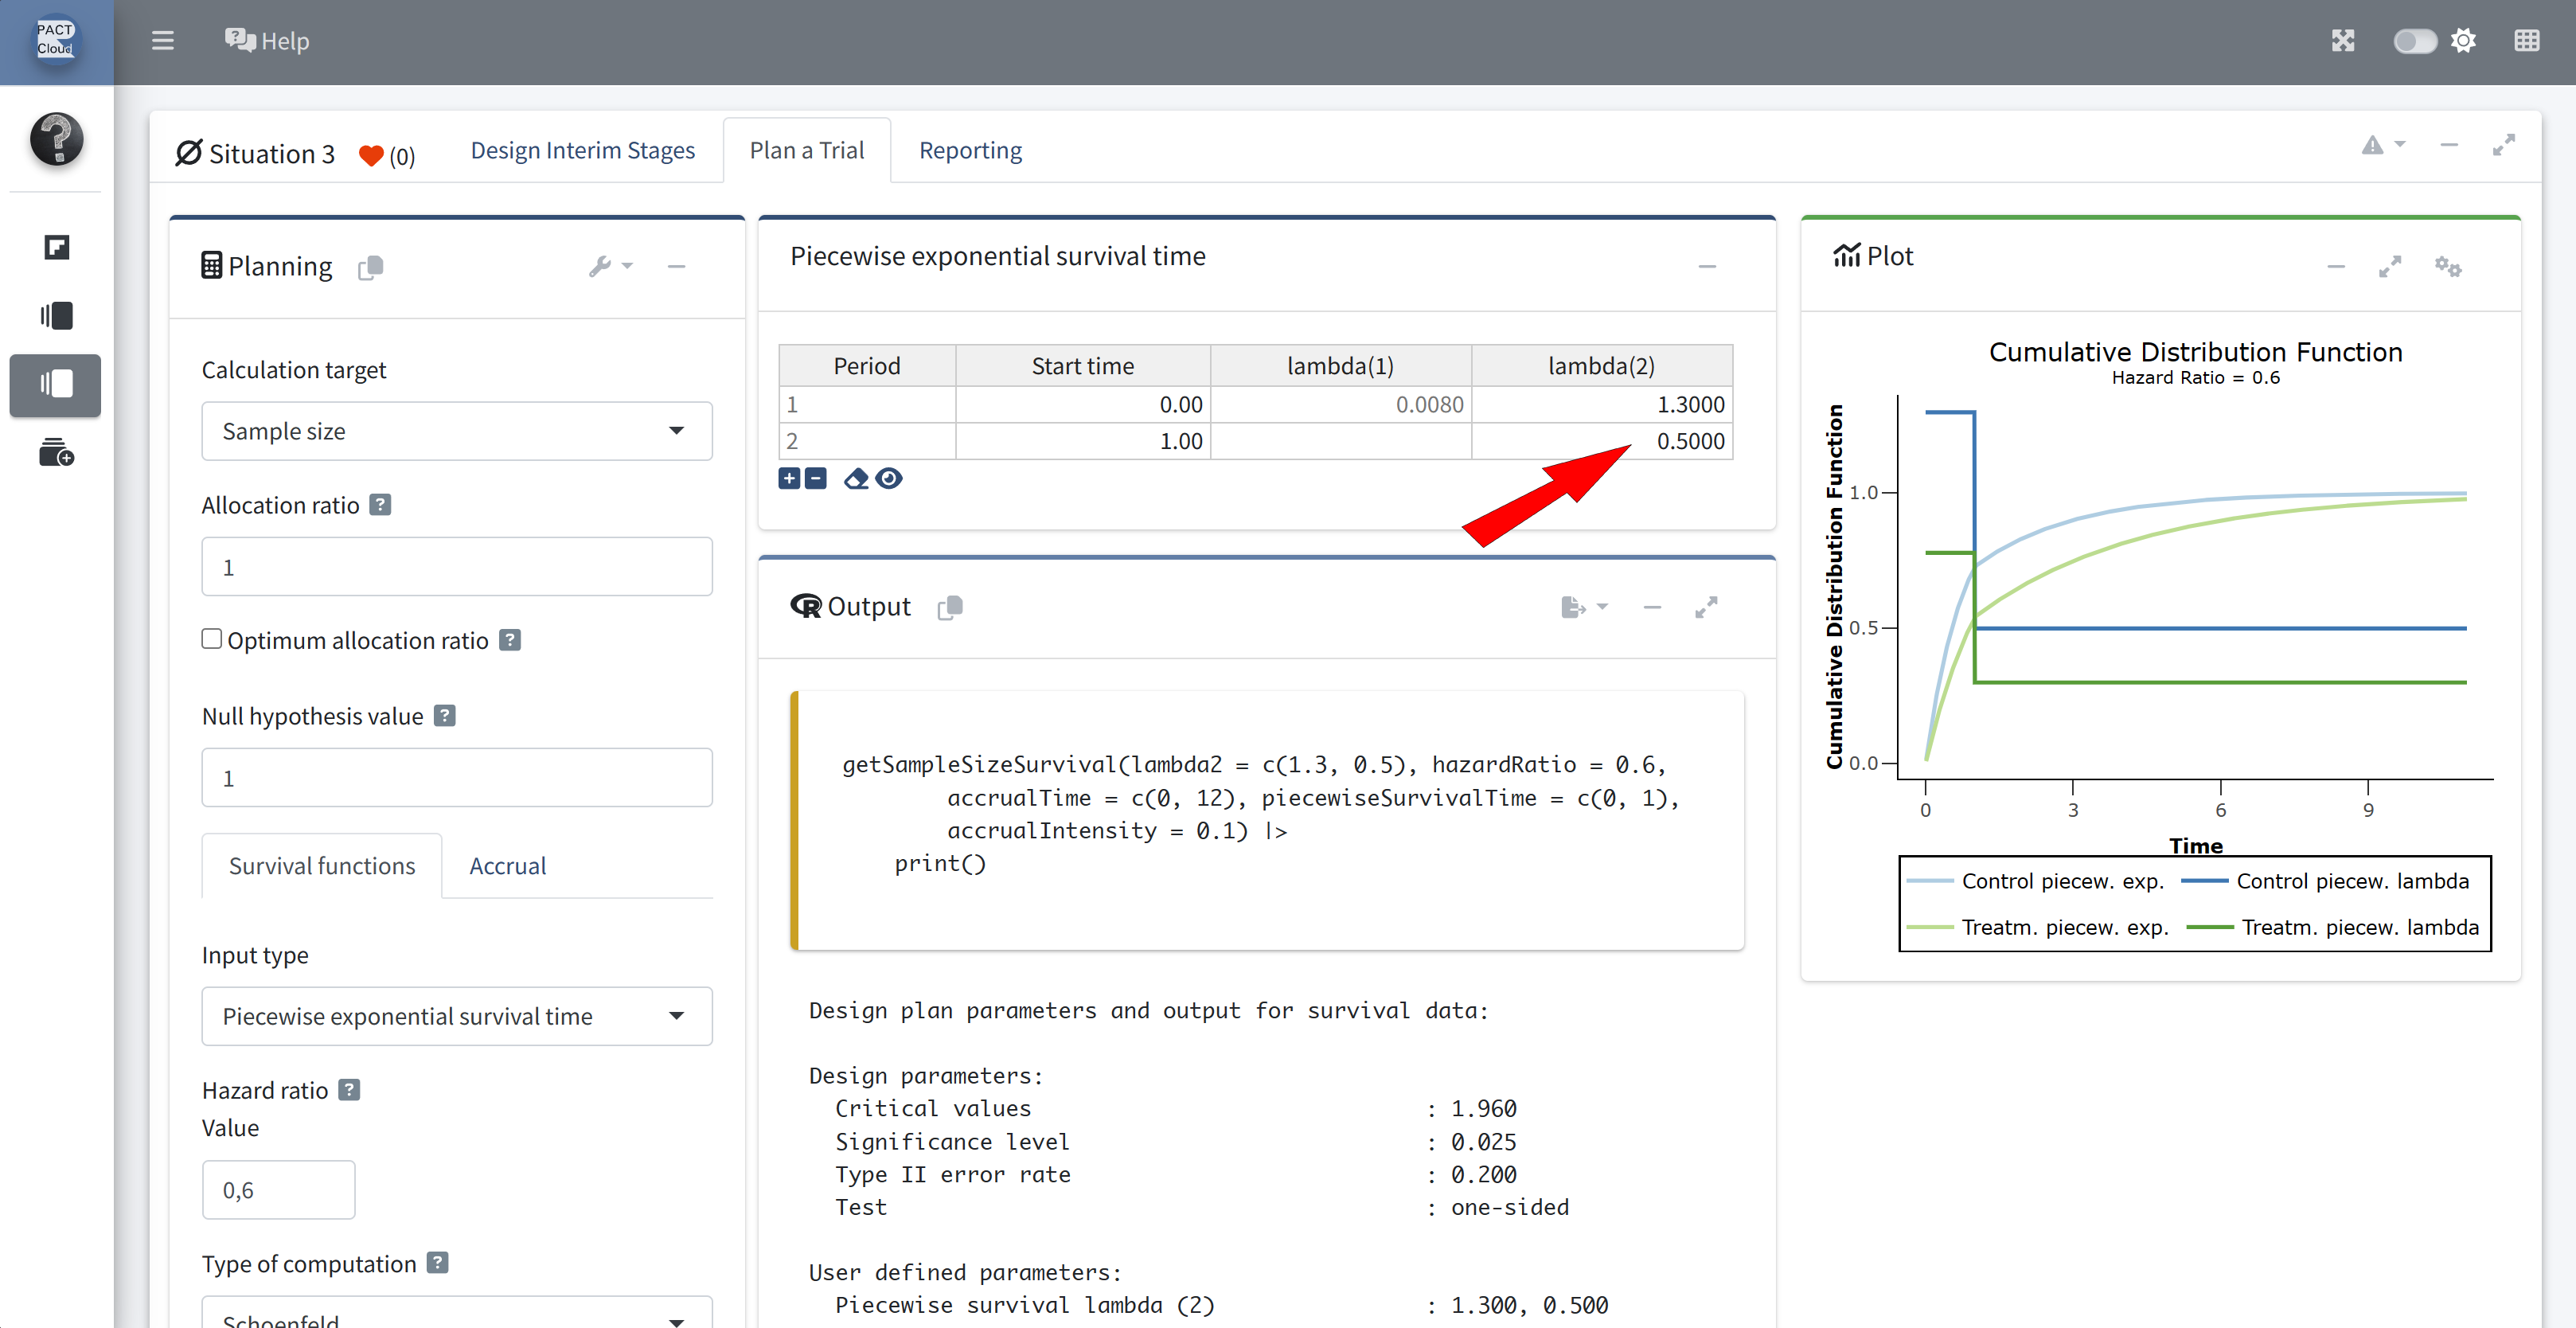2576x1328 pixels.
Task: Copy the Output panel contents
Action: tap(950, 607)
